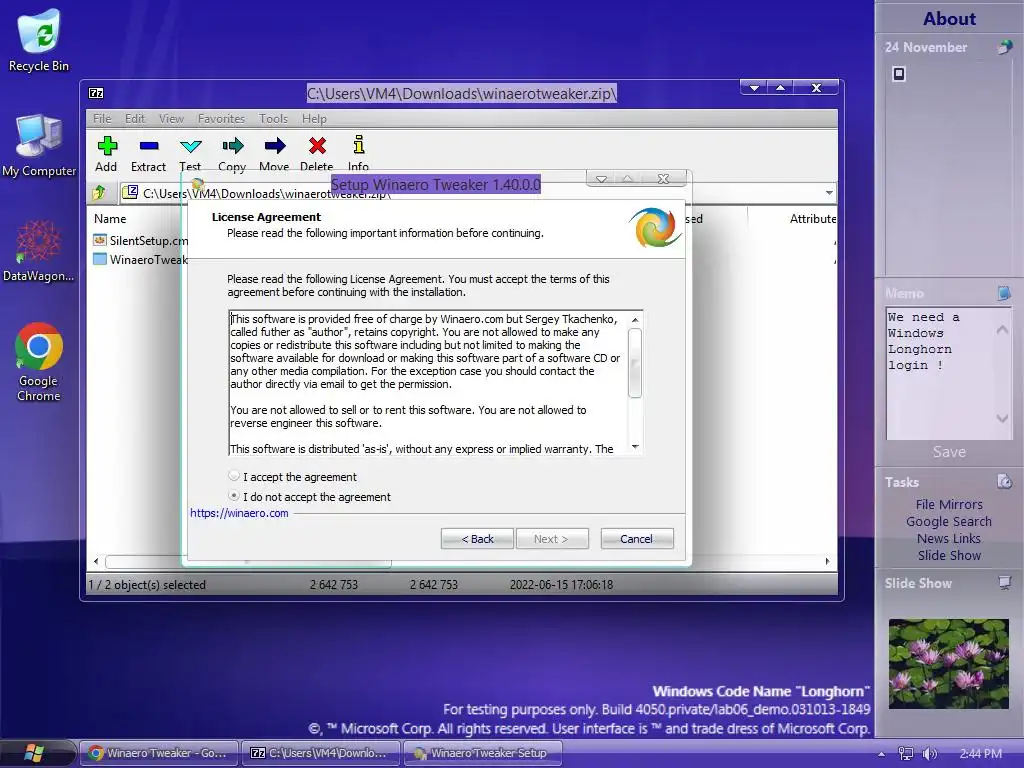
Task: Click the Name column header
Action: (110, 219)
